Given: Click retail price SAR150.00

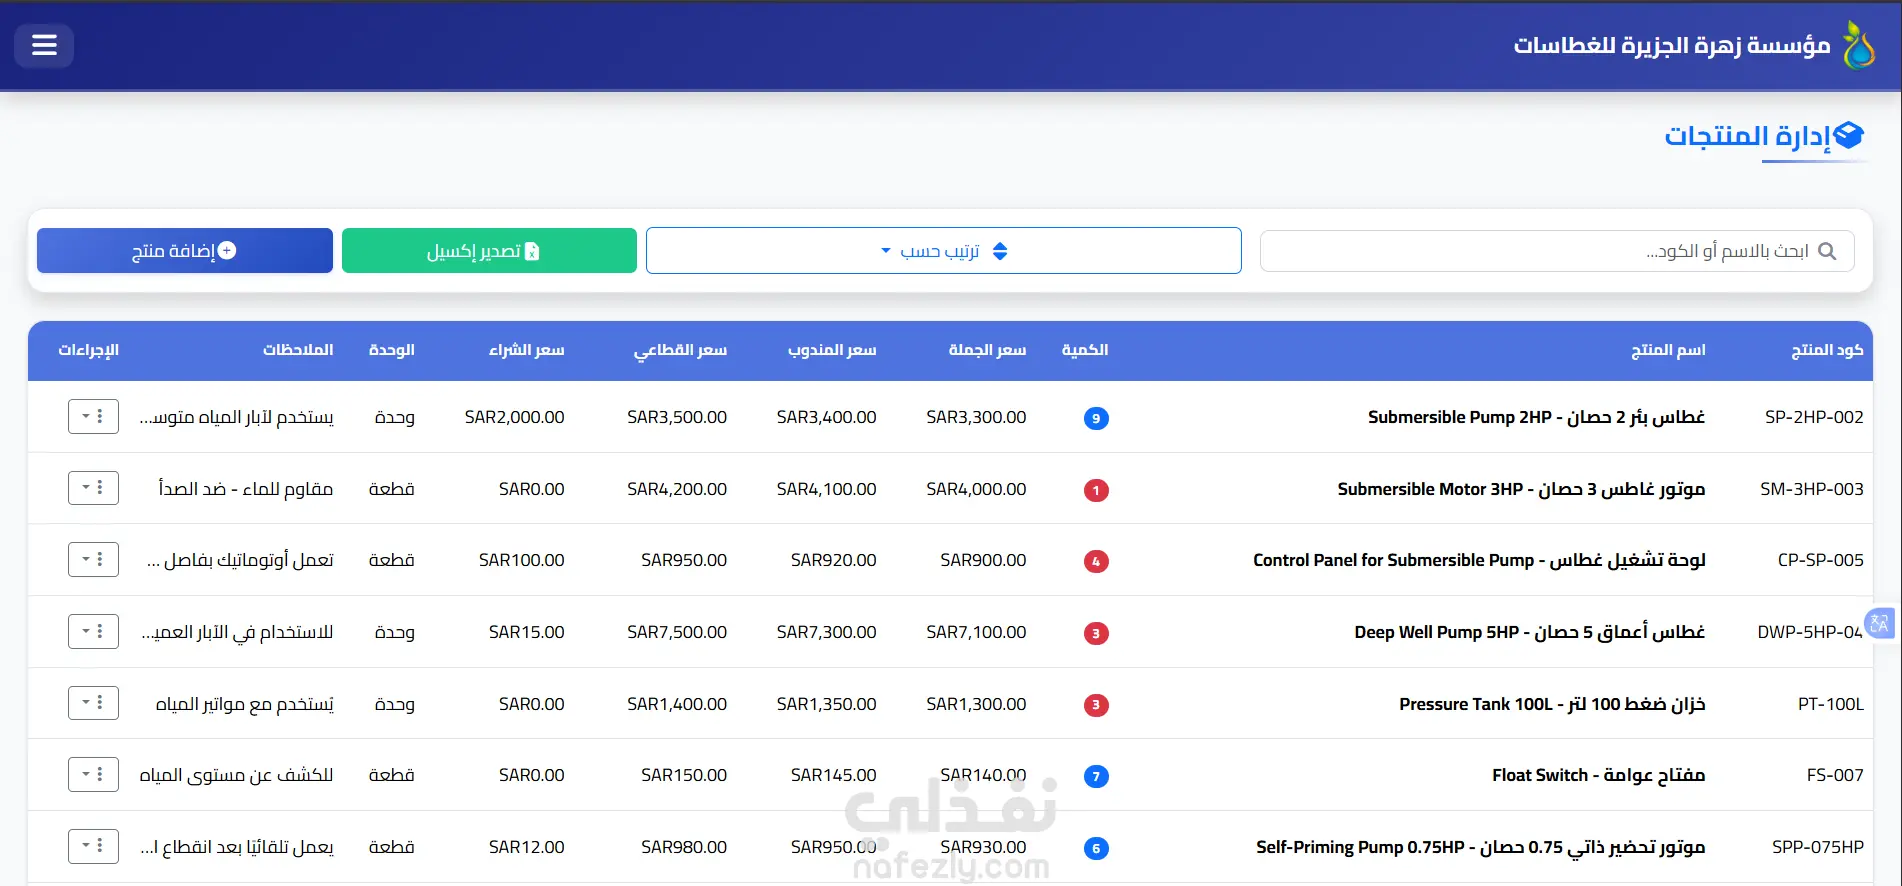Looking at the screenshot, I should click(684, 775).
